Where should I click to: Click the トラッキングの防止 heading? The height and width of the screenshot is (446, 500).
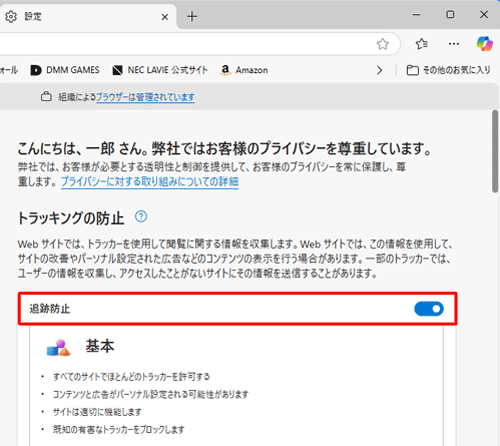(x=71, y=218)
